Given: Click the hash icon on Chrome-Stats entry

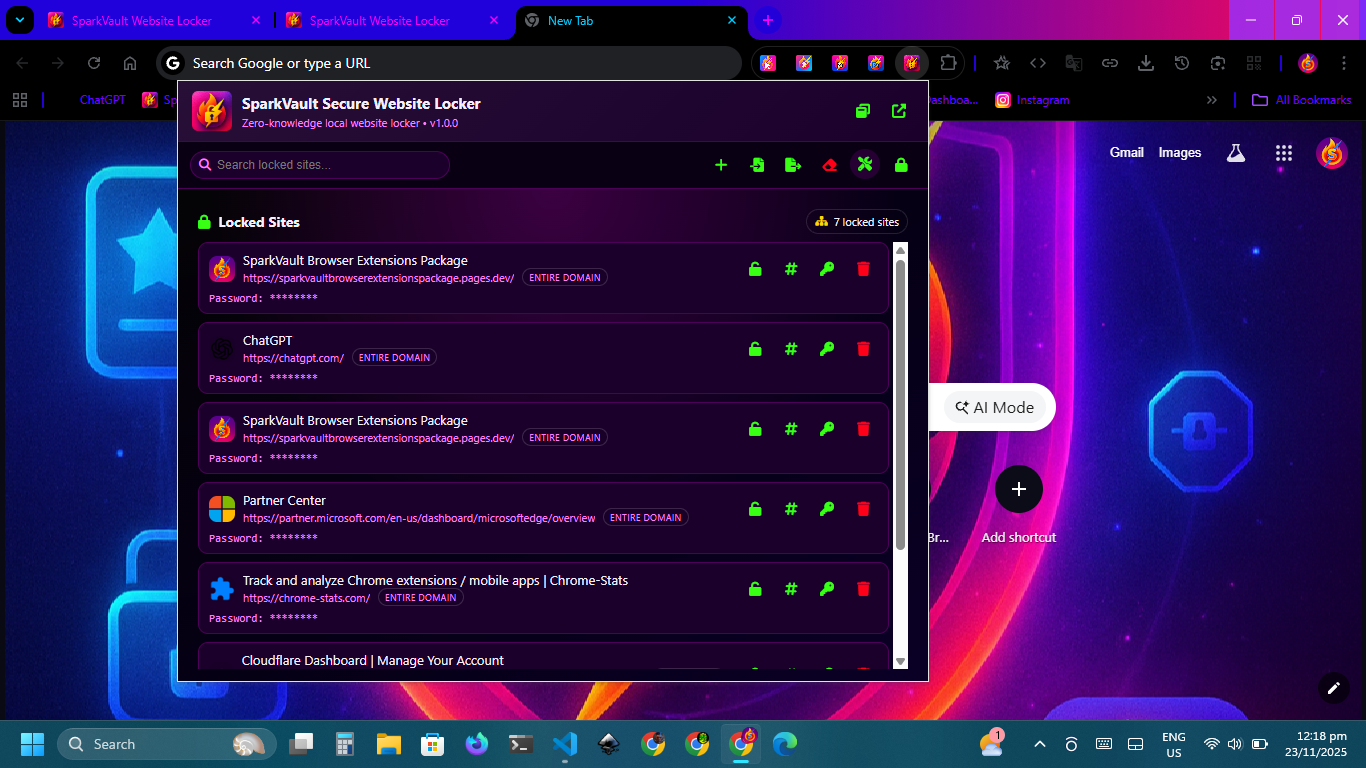Looking at the screenshot, I should (791, 589).
